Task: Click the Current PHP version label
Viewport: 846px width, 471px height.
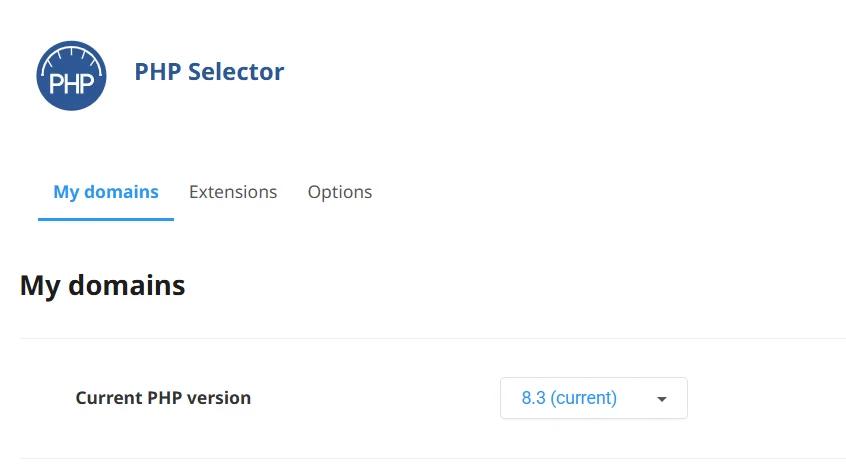Action: pyautogui.click(x=163, y=398)
